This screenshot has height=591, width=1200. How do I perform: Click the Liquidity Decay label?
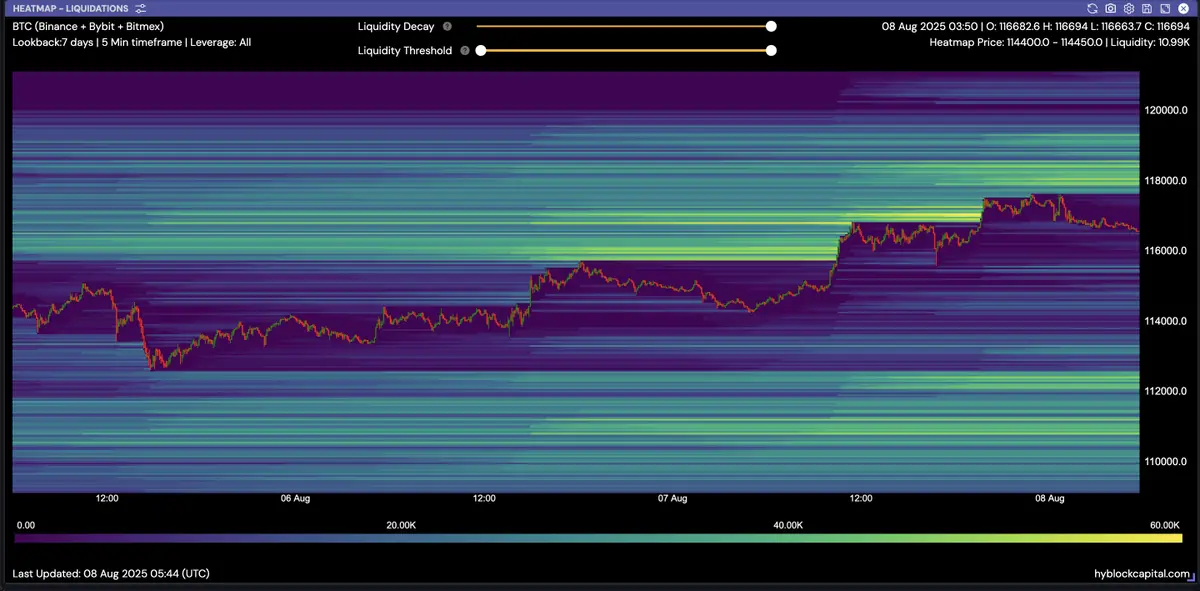[396, 27]
